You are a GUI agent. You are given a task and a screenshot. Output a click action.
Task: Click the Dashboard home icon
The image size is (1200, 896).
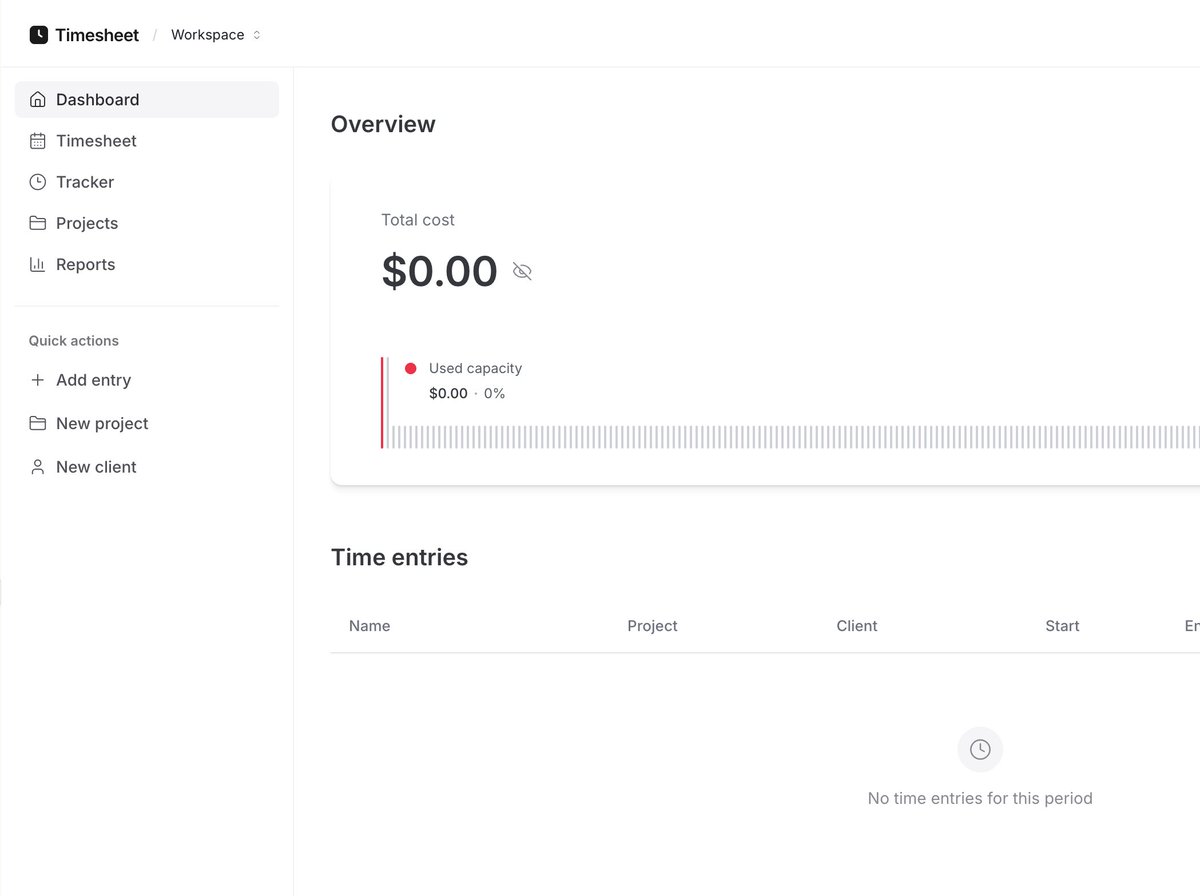(38, 100)
